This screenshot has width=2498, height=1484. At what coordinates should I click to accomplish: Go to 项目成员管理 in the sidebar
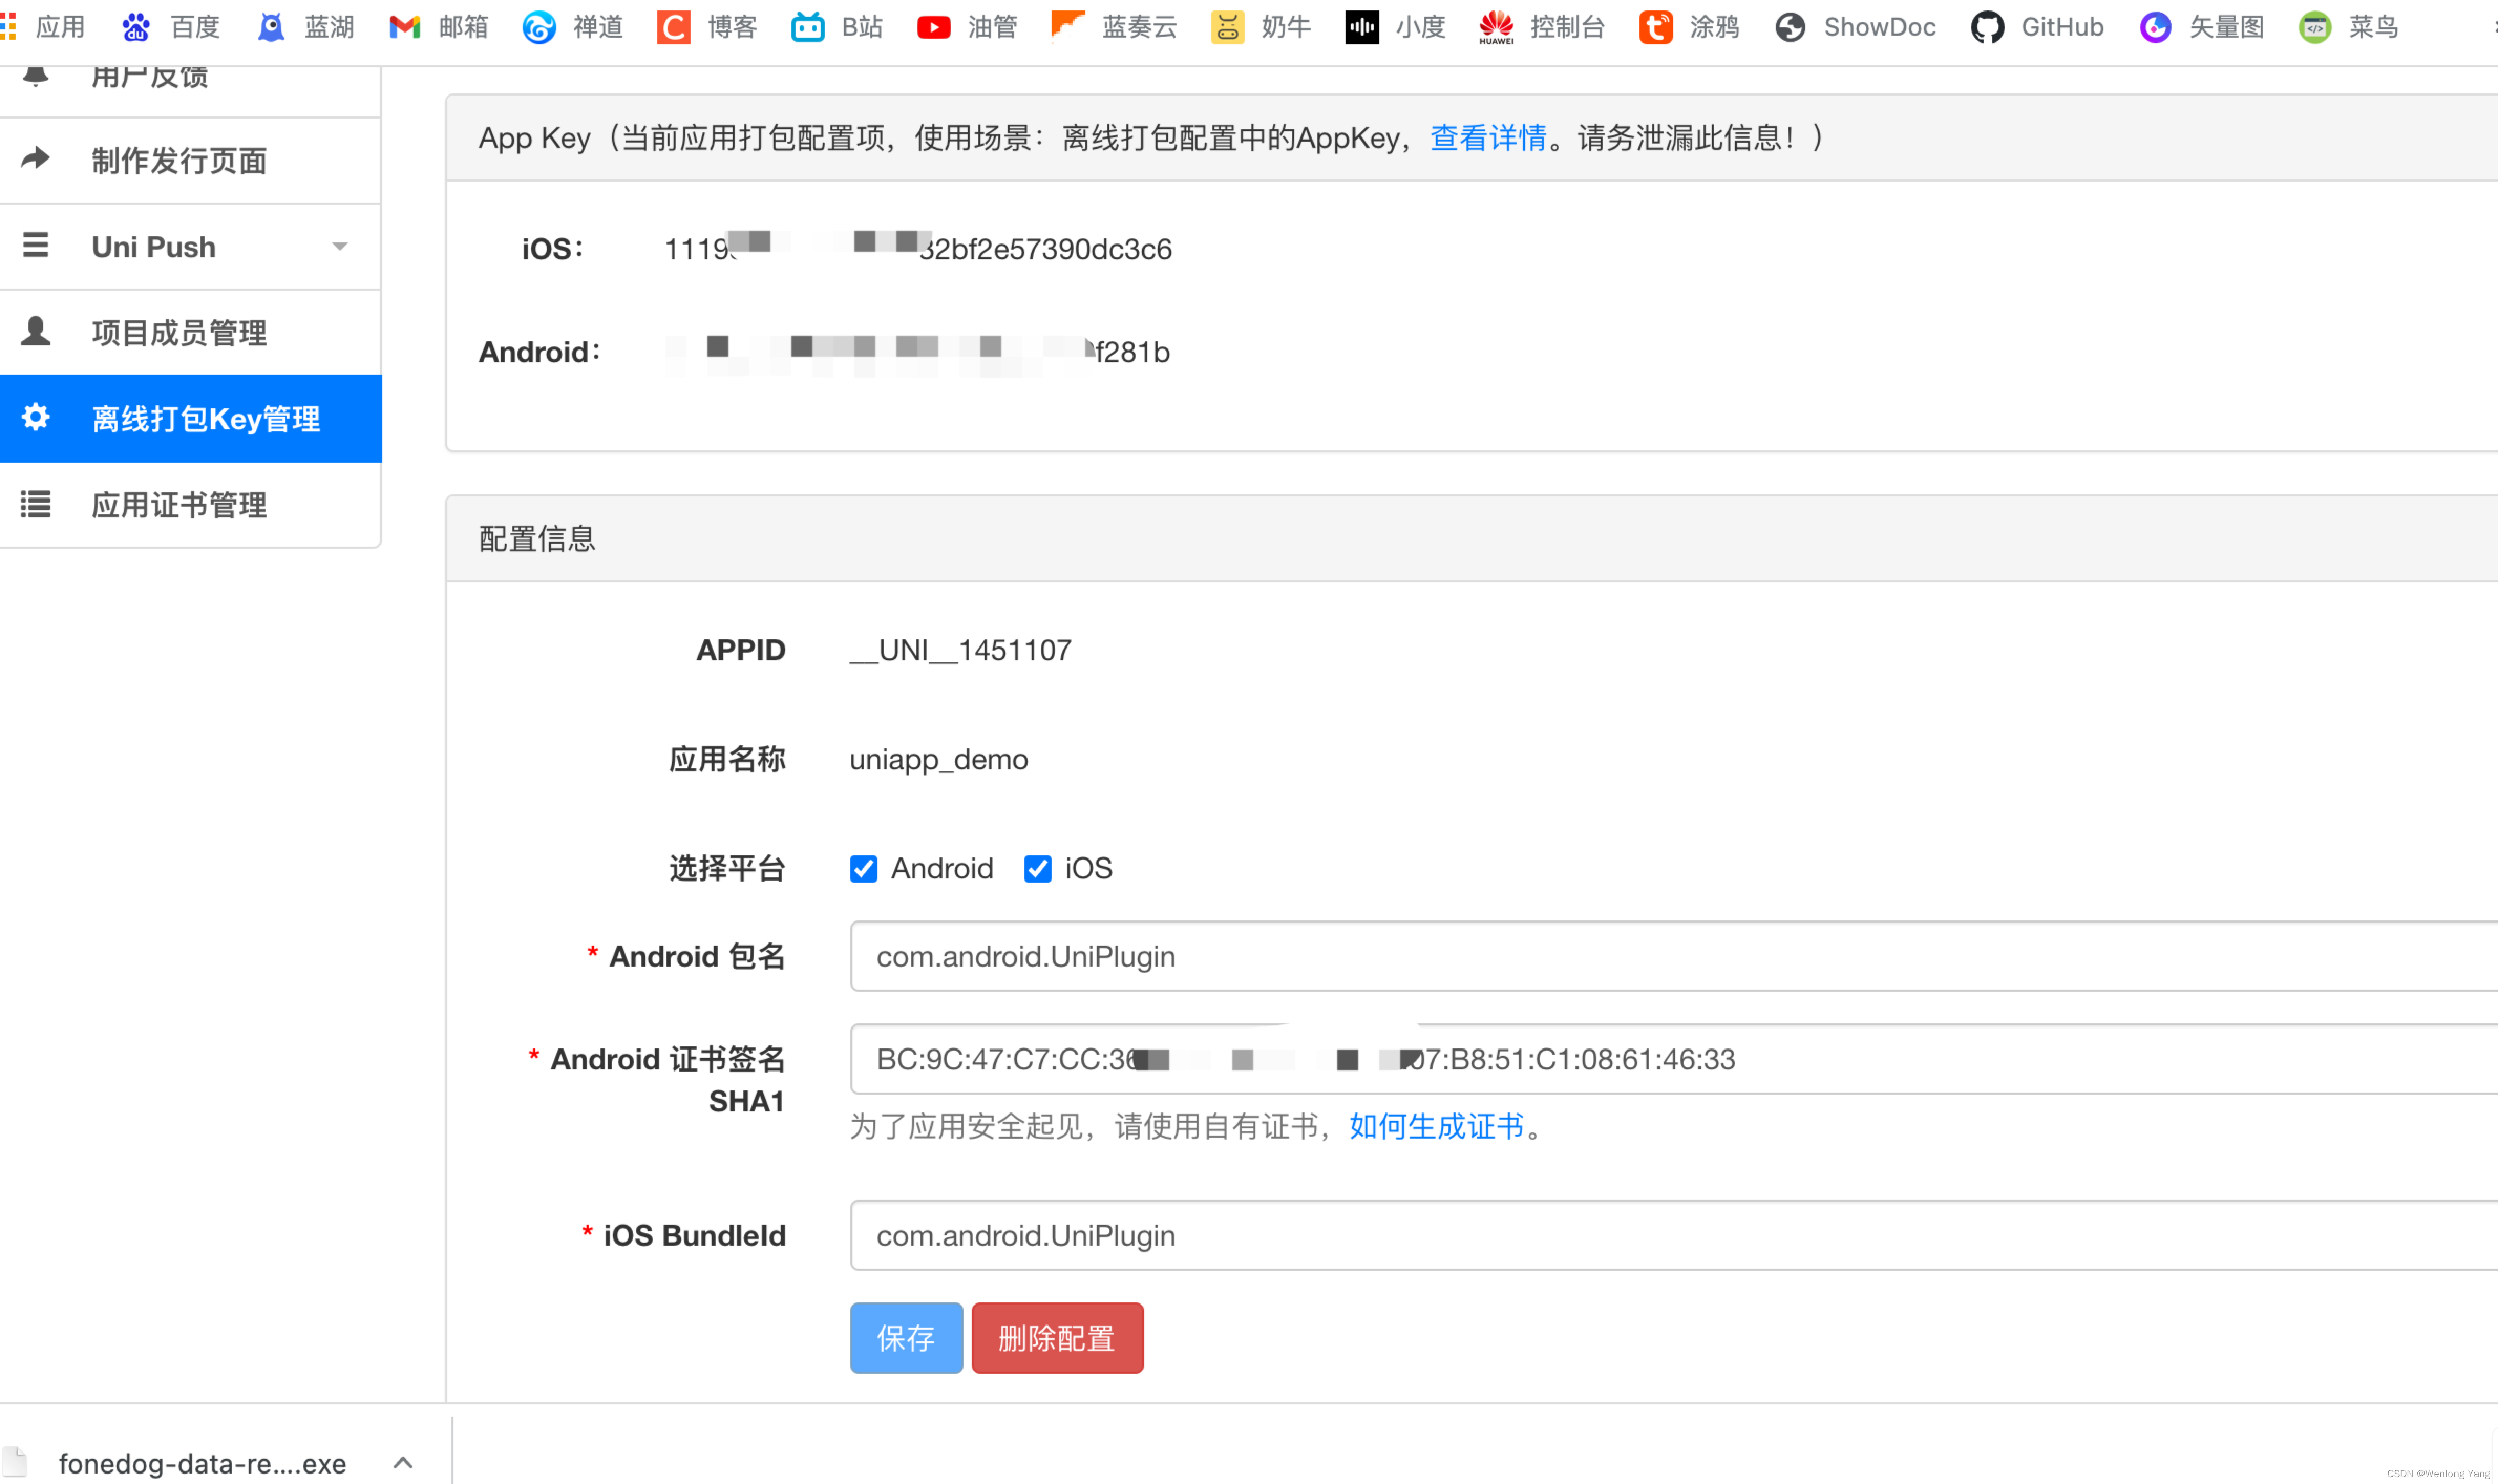click(x=179, y=332)
